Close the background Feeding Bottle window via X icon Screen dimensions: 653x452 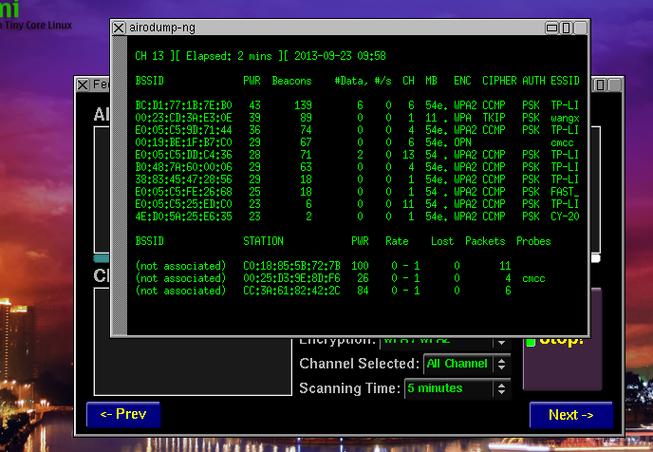[83, 85]
